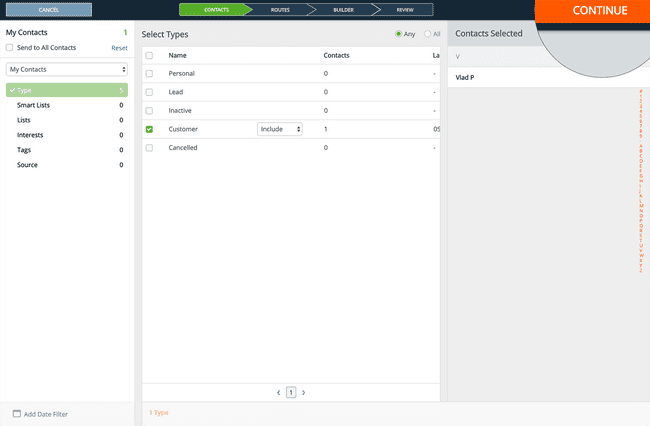This screenshot has height=426, width=650.
Task: Click the next page arrow
Action: 303,392
